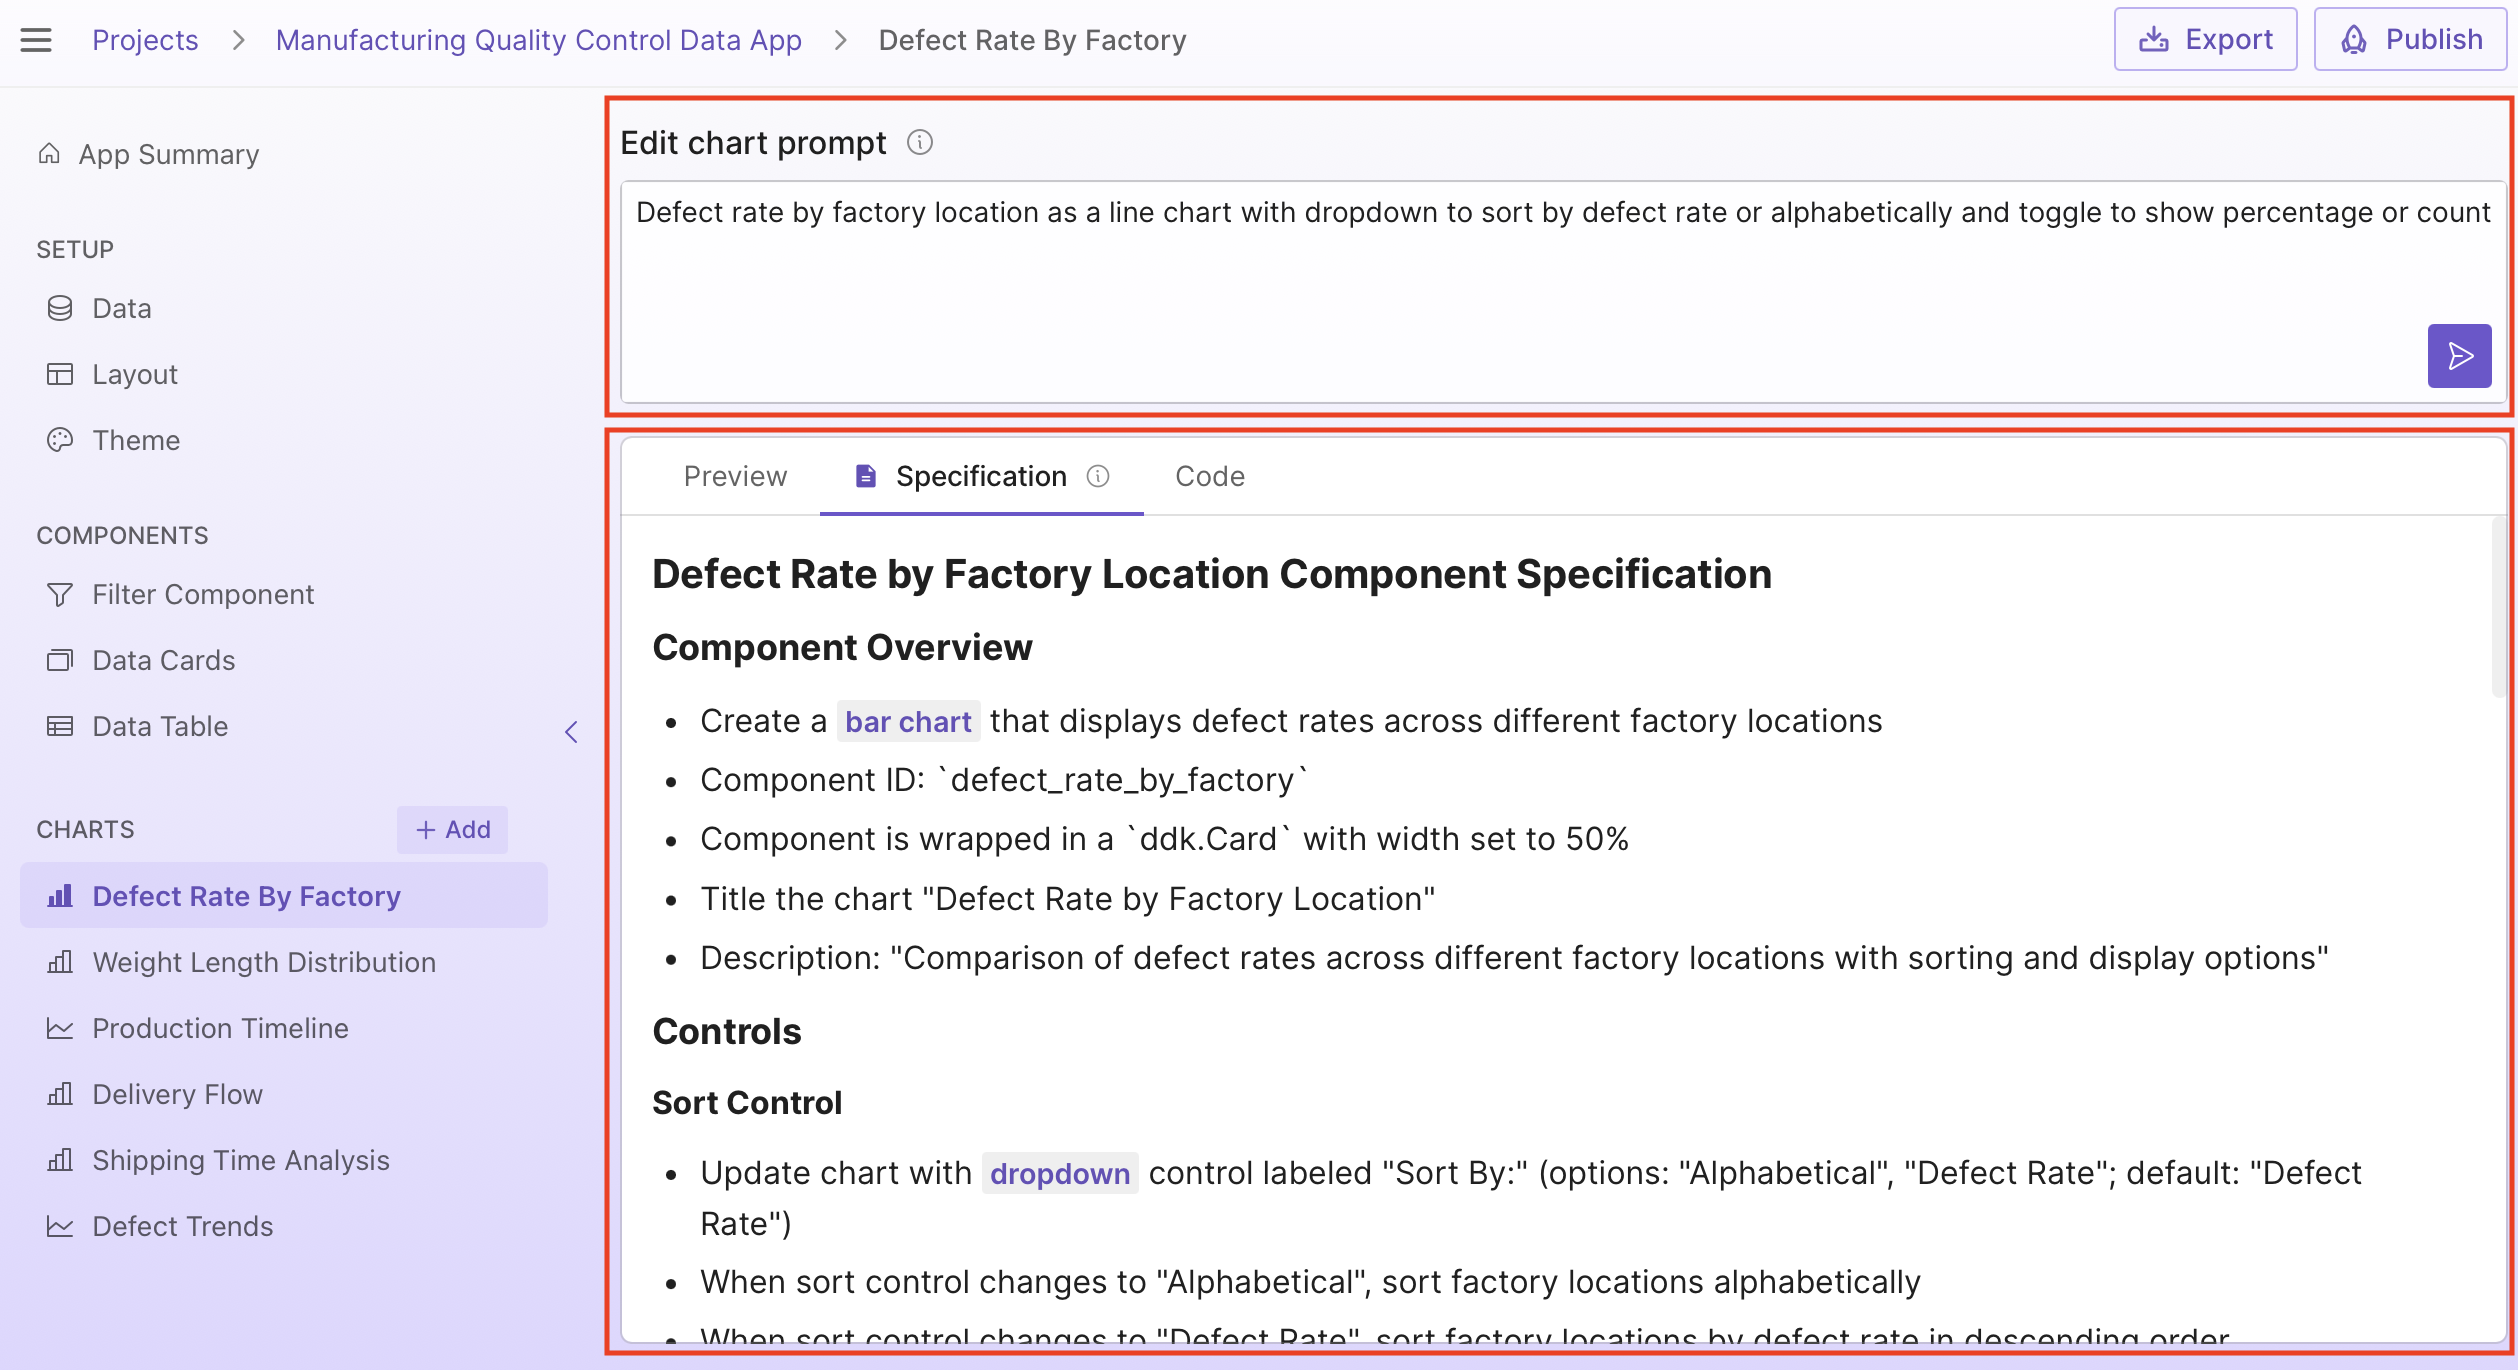Viewport: 2518px width, 1370px height.
Task: Click the Export button
Action: pos(2204,40)
